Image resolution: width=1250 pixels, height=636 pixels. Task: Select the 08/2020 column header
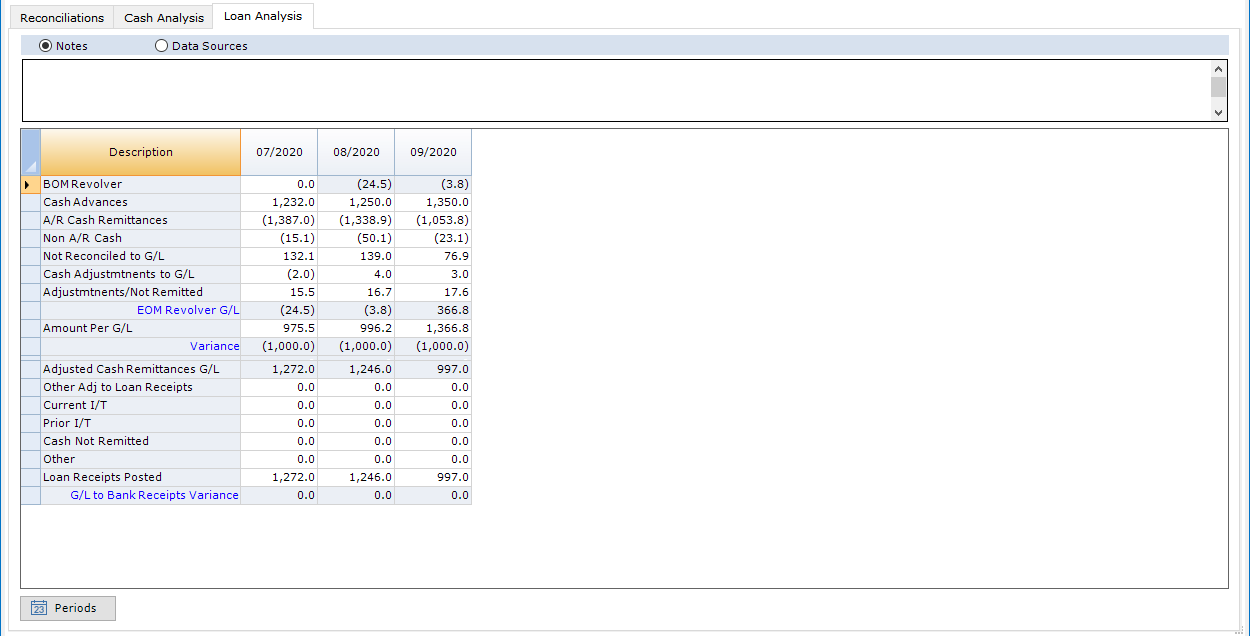[x=356, y=152]
